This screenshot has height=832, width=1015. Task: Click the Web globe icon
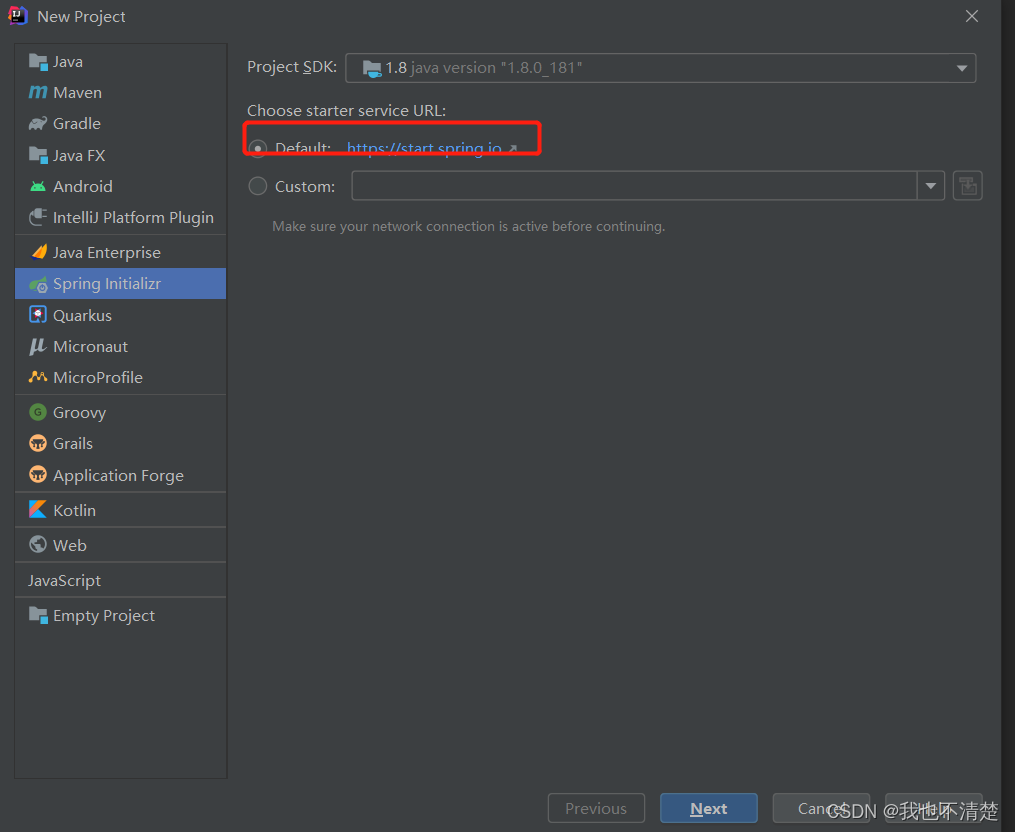click(38, 545)
